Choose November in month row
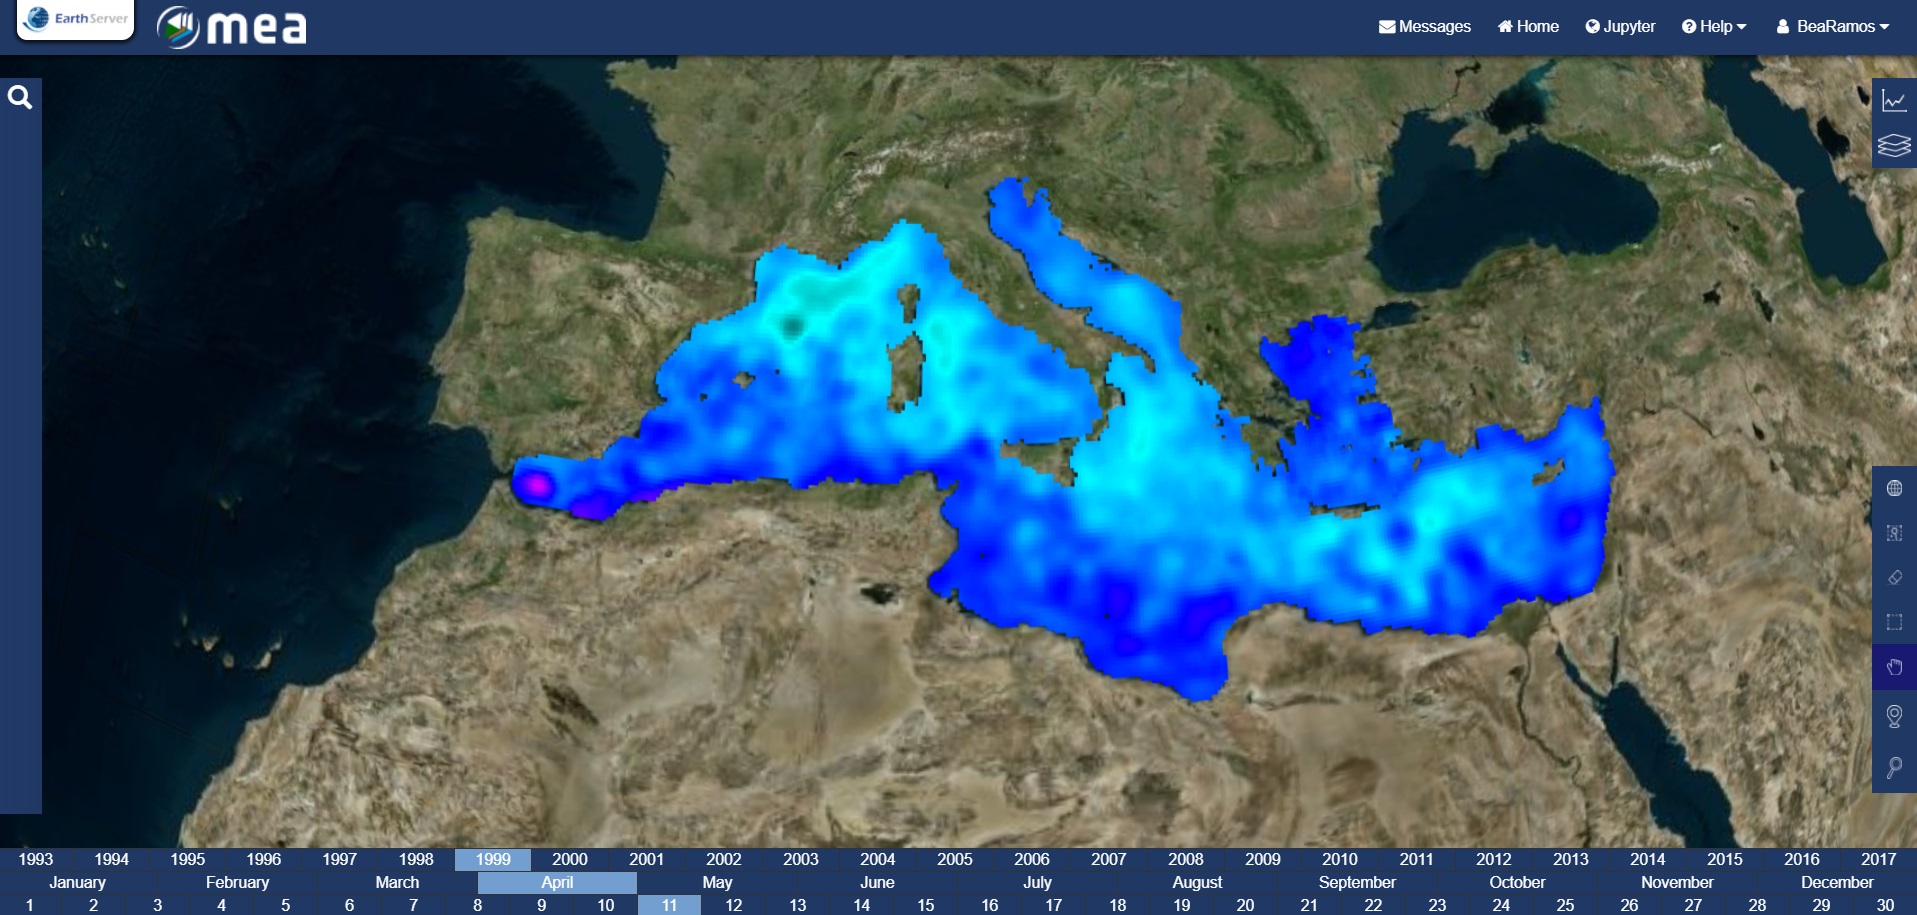The width and height of the screenshot is (1917, 915). point(1678,882)
